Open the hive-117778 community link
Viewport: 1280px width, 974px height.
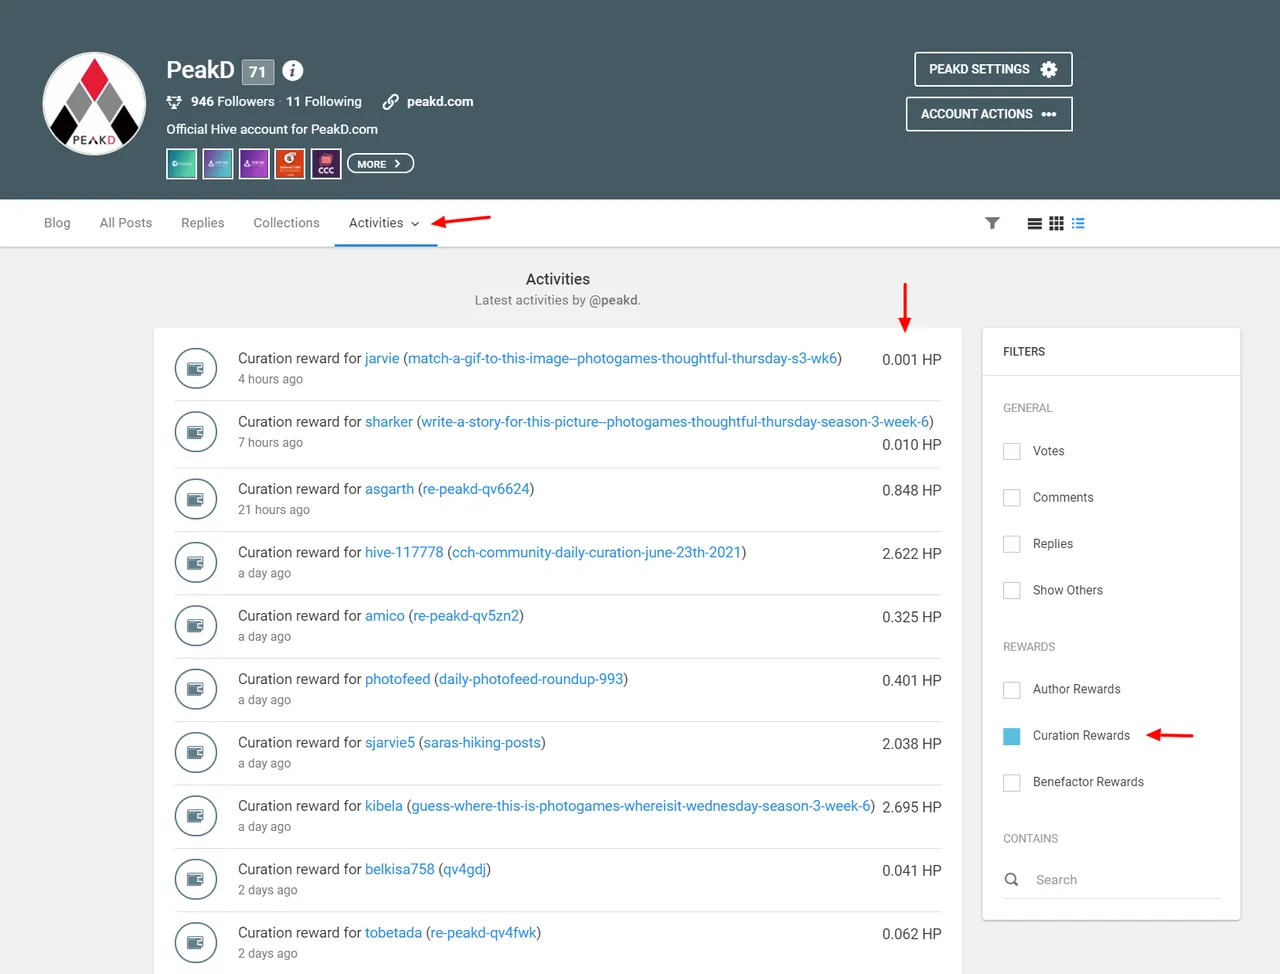click(404, 552)
